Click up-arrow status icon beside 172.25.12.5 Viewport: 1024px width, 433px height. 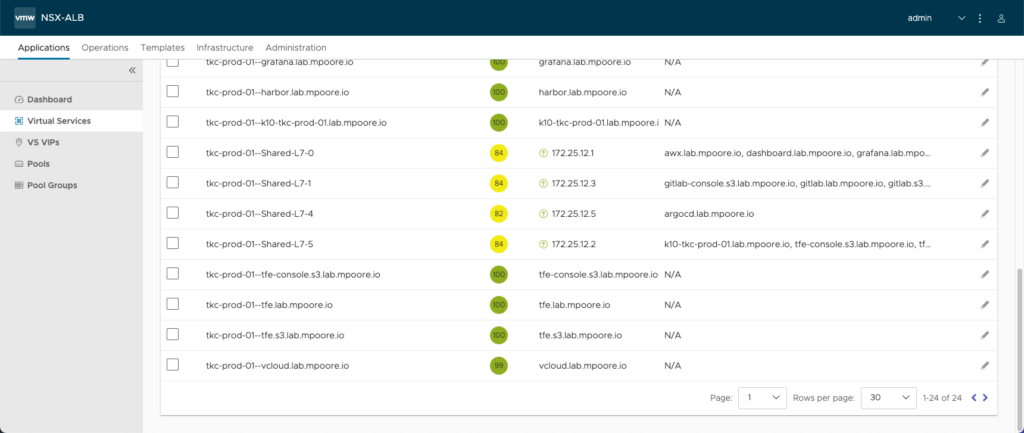(x=543, y=214)
